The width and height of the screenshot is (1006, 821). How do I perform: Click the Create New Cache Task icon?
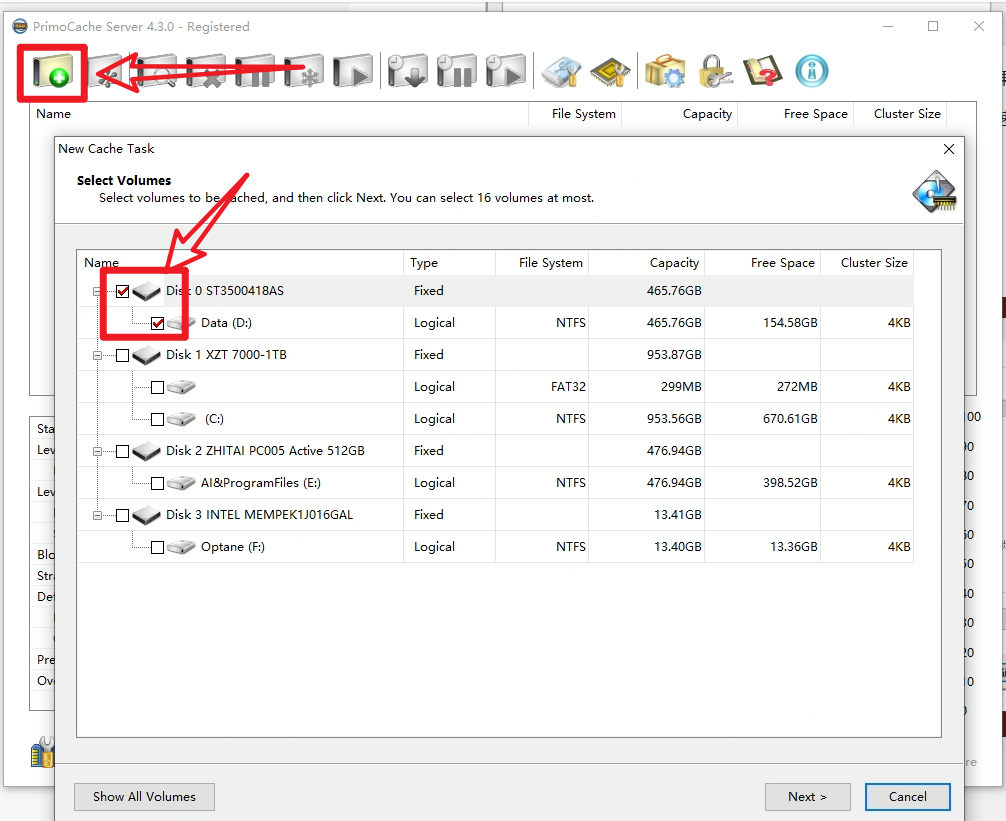coord(52,72)
